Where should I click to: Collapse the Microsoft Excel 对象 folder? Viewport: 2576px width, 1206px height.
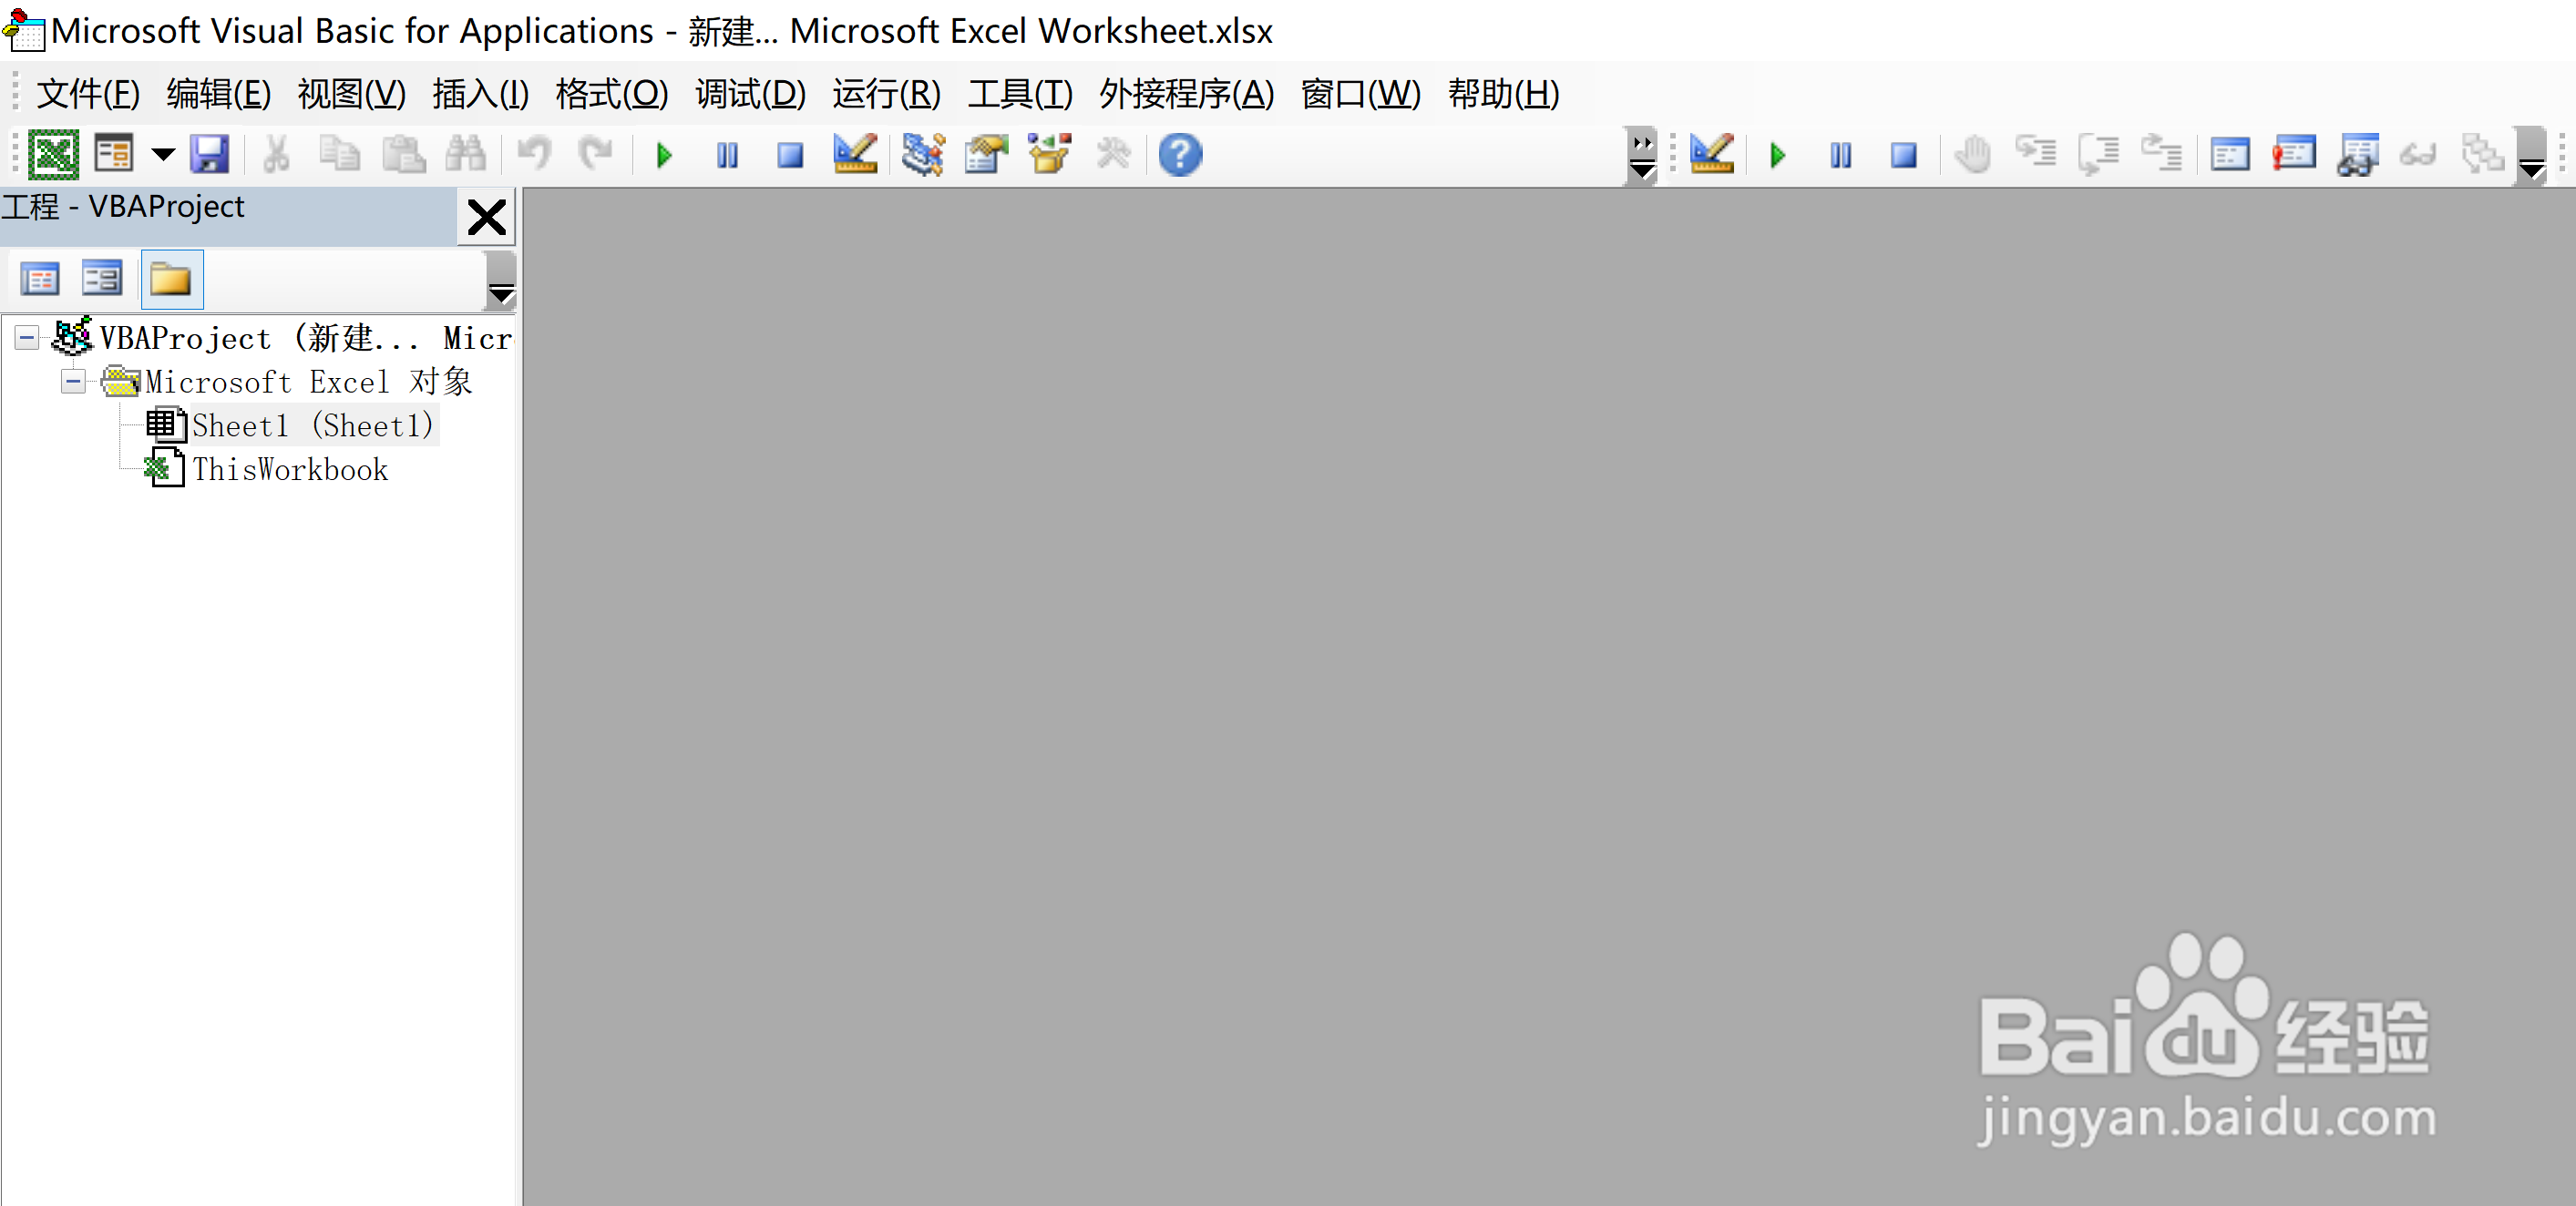click(x=72, y=382)
